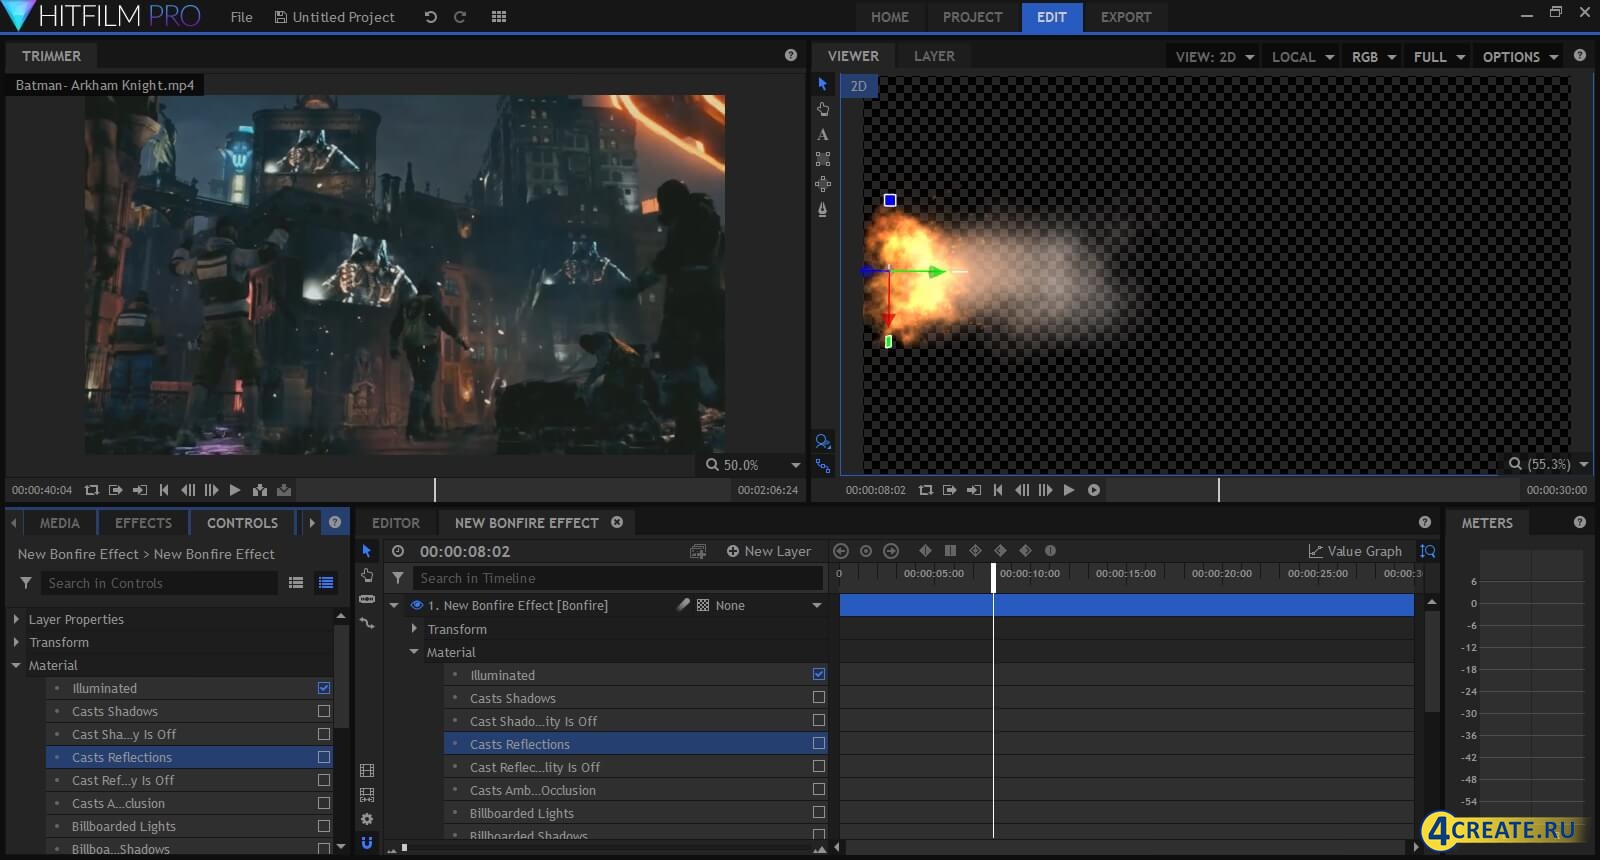Click the Trimmer scrub bar playhead

point(435,490)
